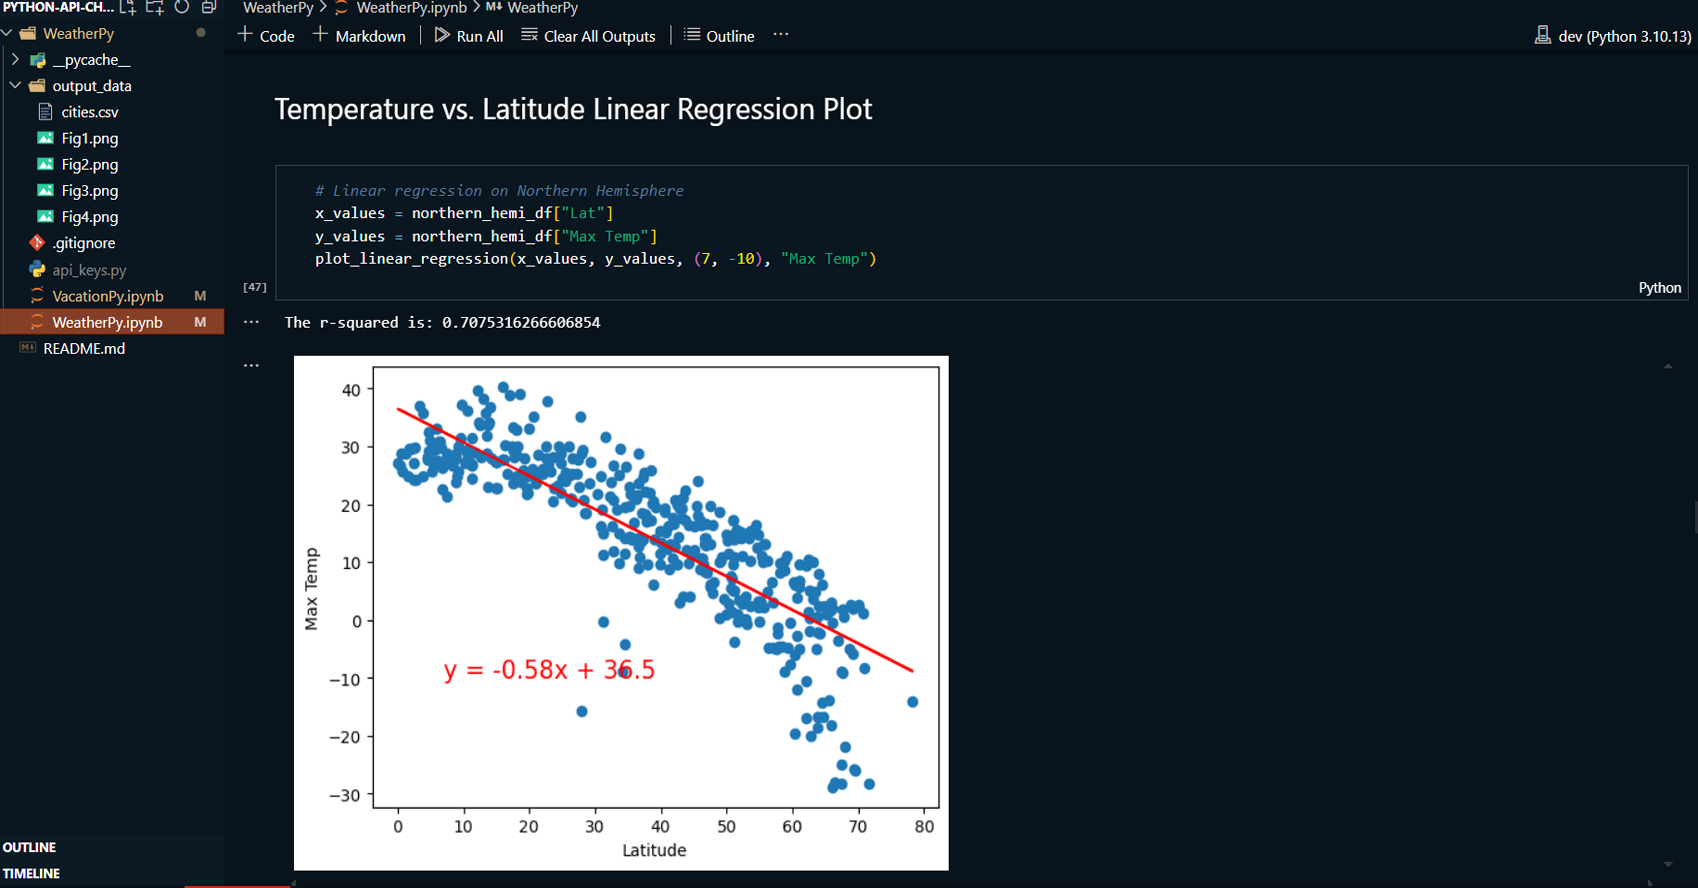Collapse all folders in explorer
The height and width of the screenshot is (888, 1698).
(209, 7)
